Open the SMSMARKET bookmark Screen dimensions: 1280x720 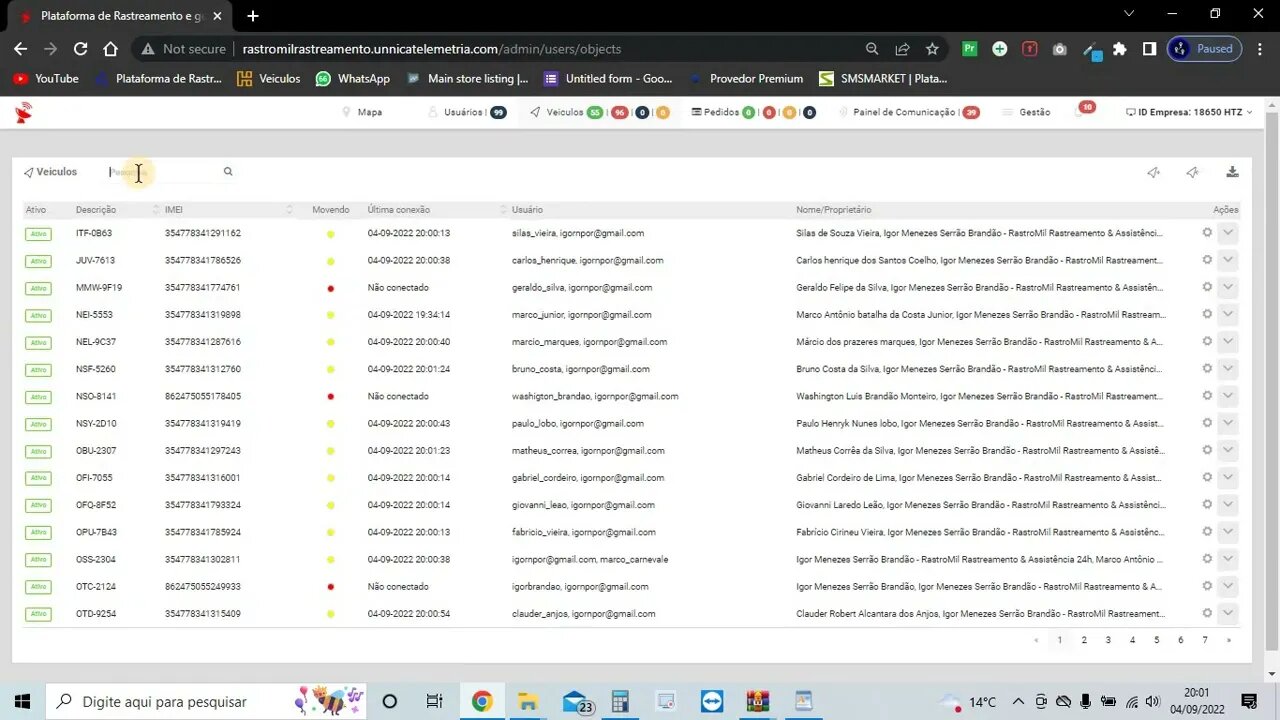(883, 78)
